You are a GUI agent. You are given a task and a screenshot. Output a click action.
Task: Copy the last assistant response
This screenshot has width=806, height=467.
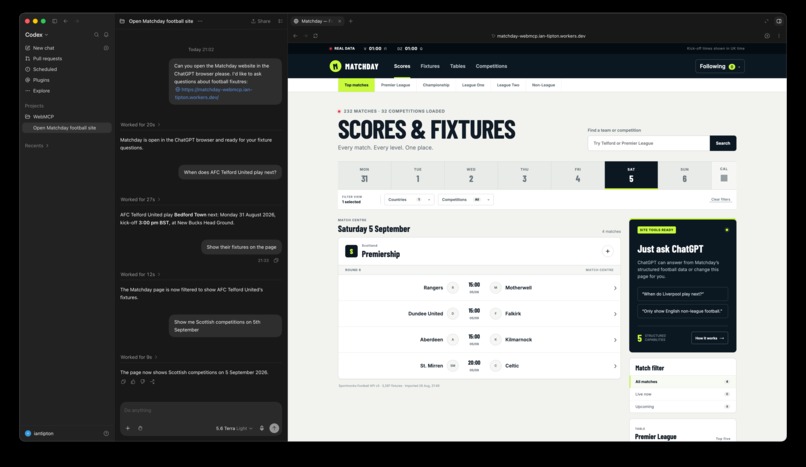tap(123, 382)
